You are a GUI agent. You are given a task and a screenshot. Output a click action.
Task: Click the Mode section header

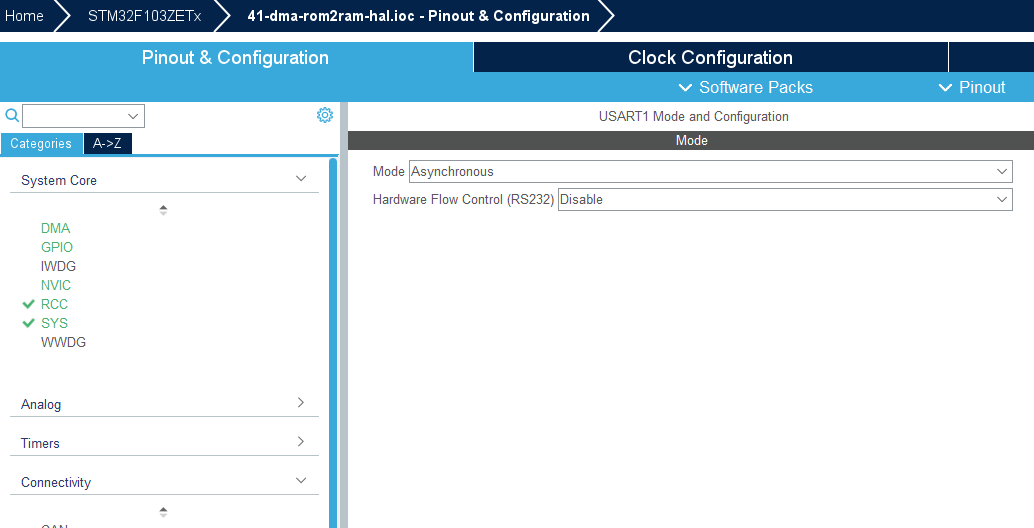[x=691, y=140]
